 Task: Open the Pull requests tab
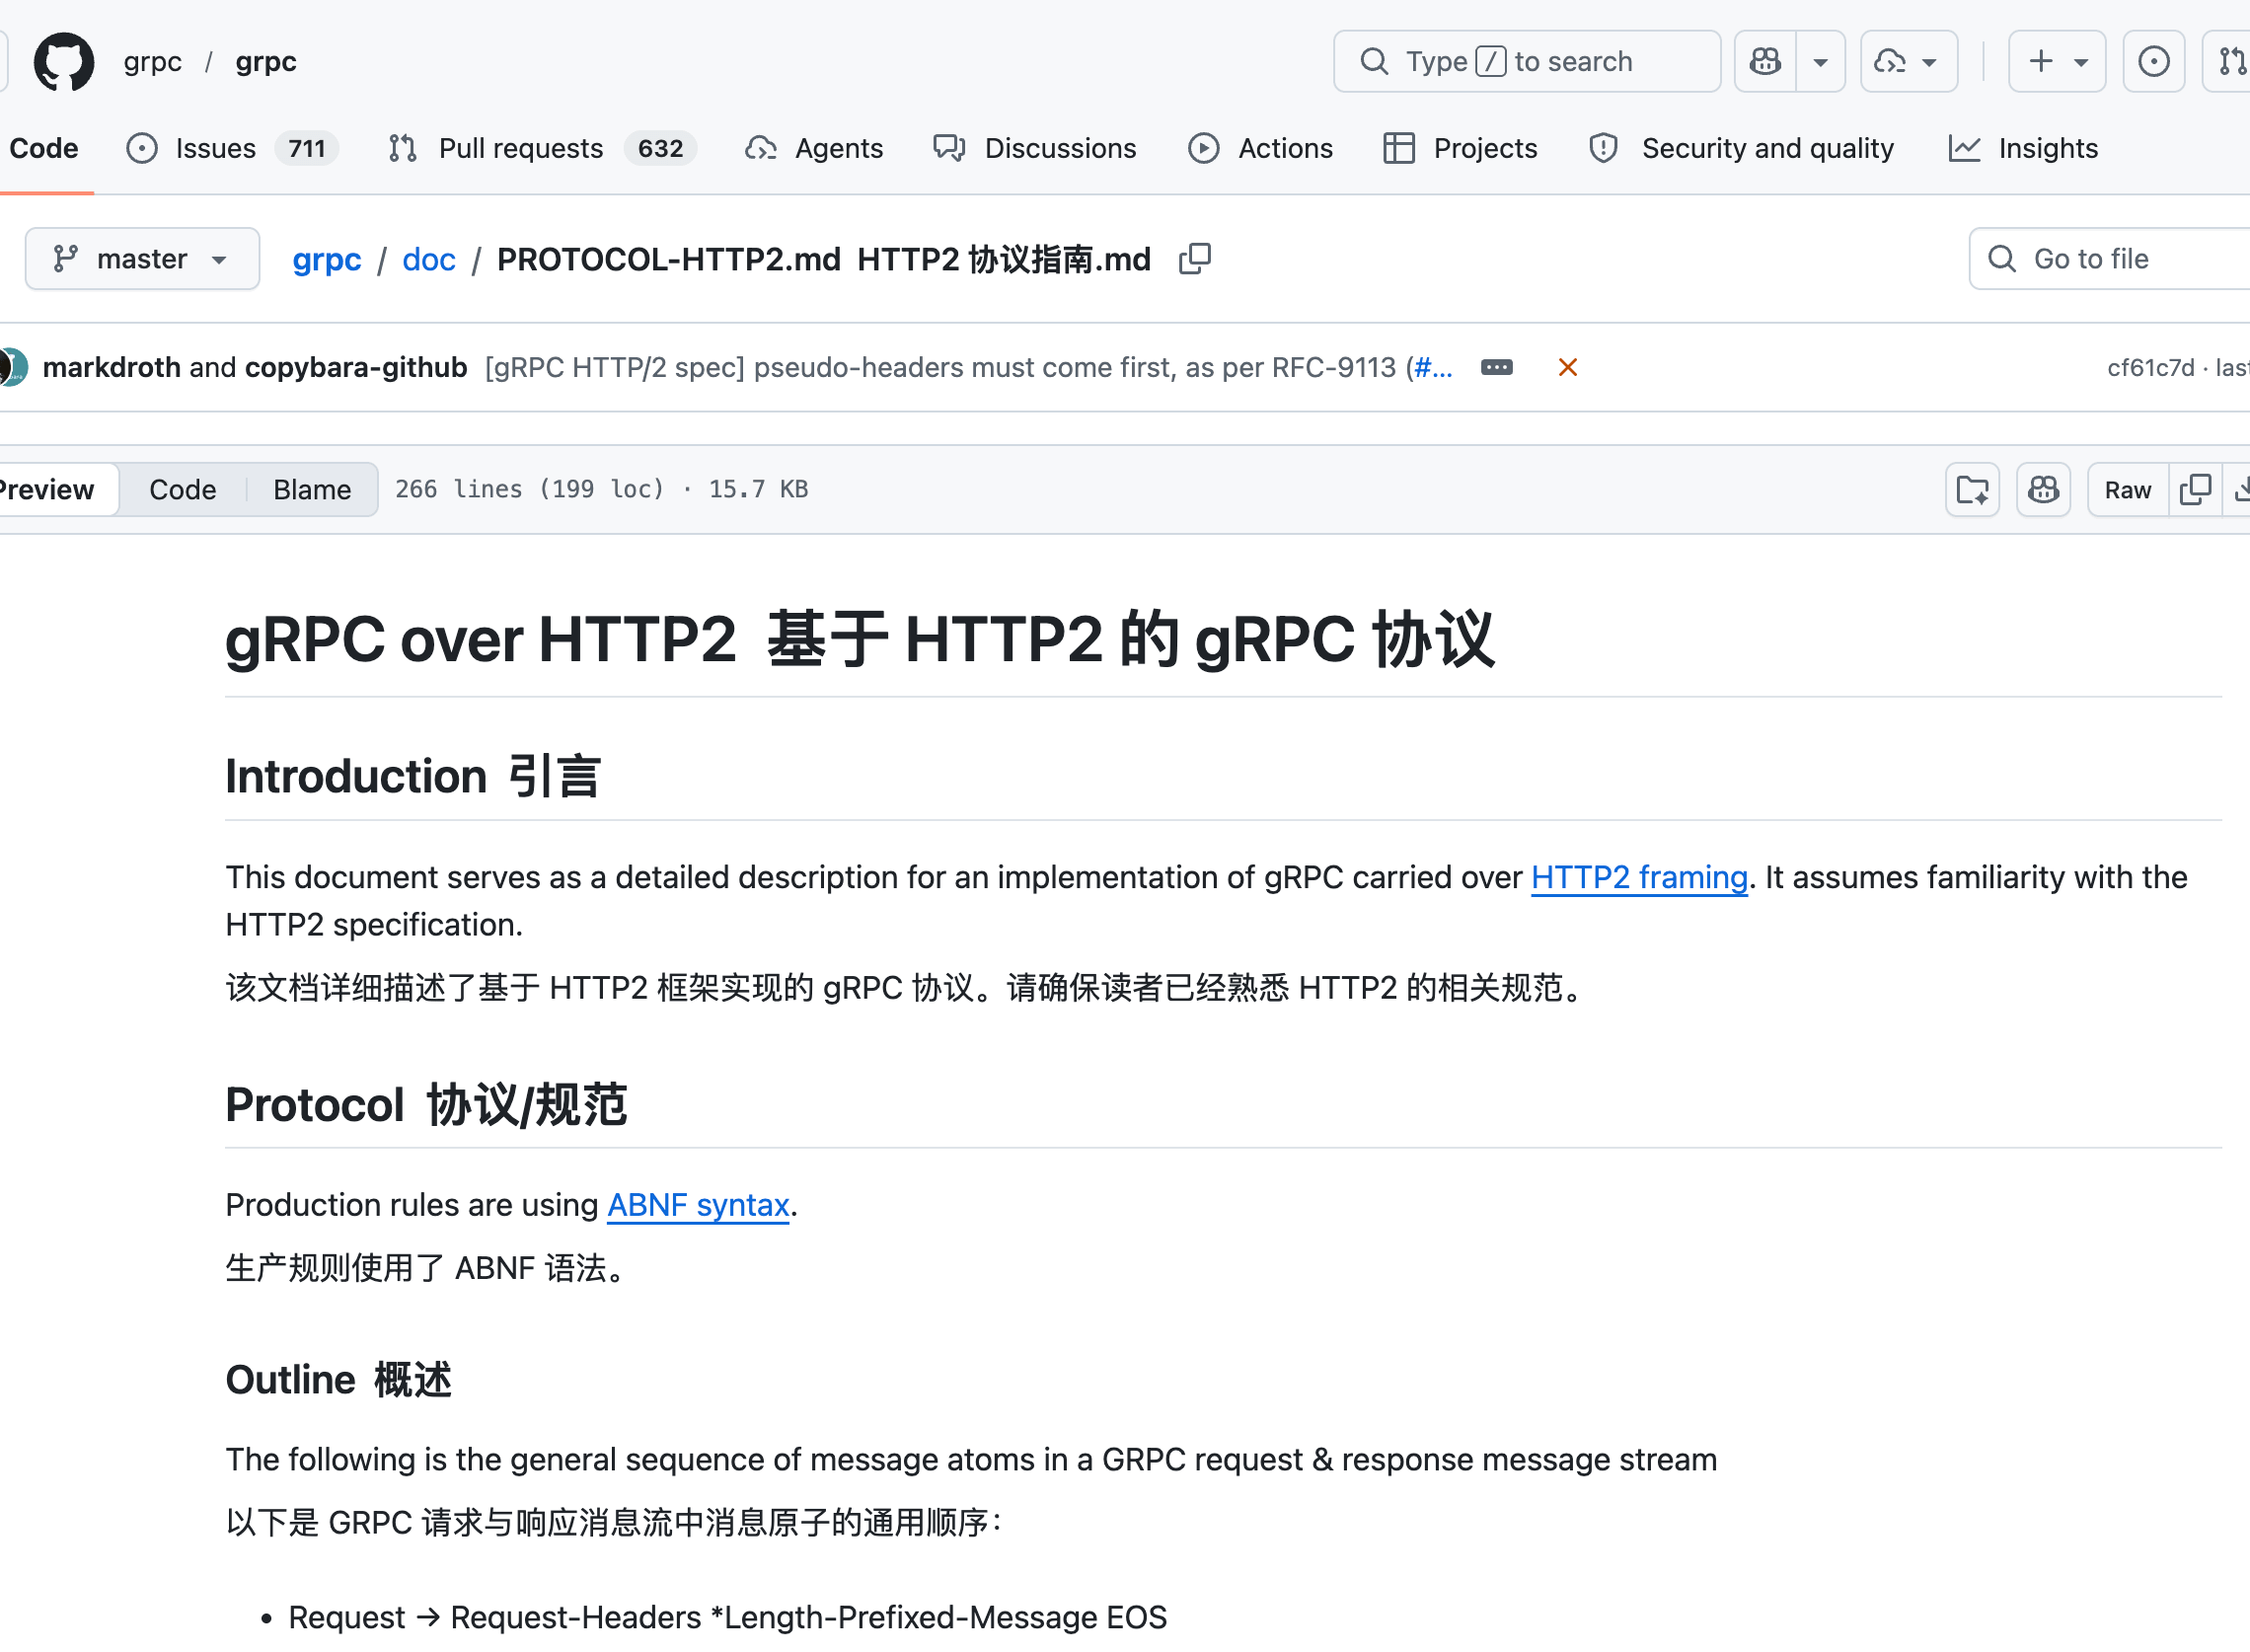542,149
